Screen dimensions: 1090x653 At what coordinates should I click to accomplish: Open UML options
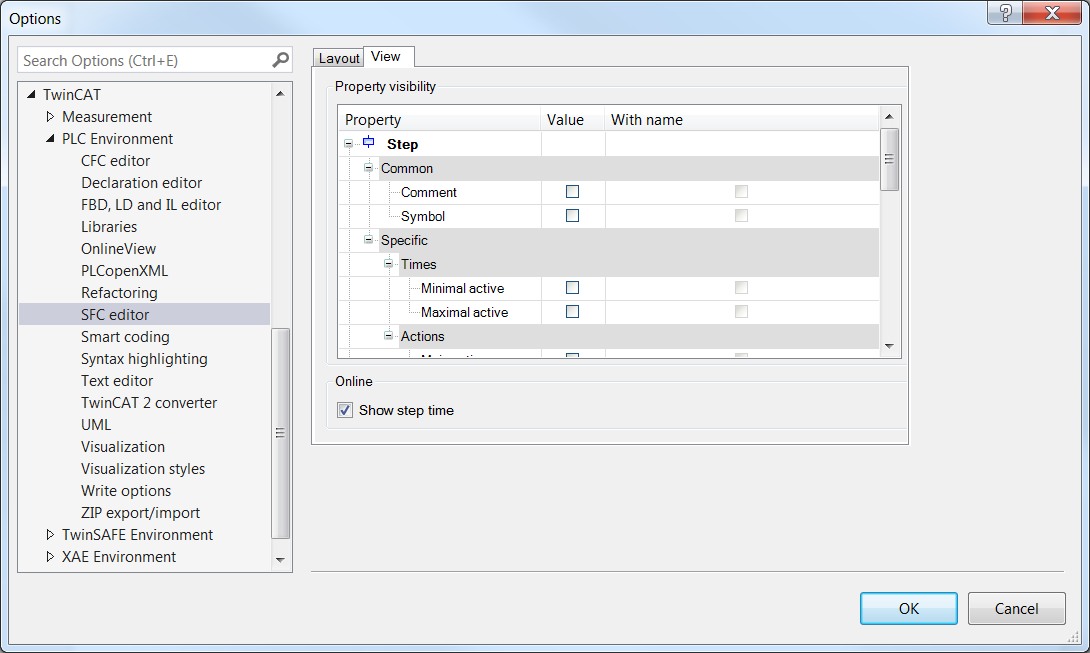click(96, 425)
